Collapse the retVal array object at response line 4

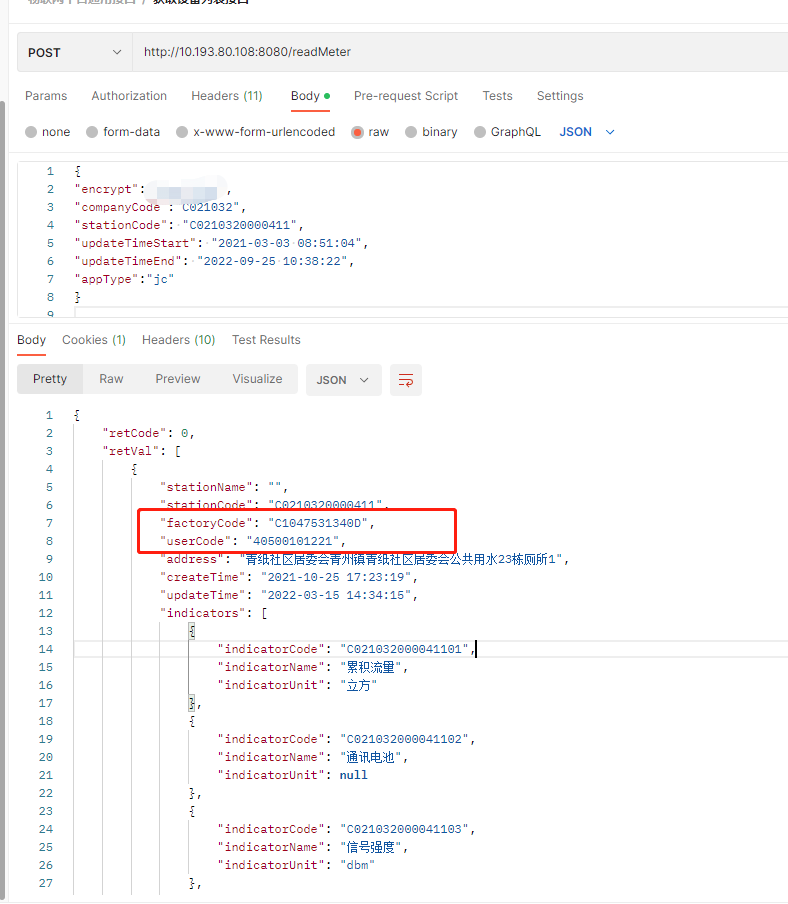pos(134,469)
